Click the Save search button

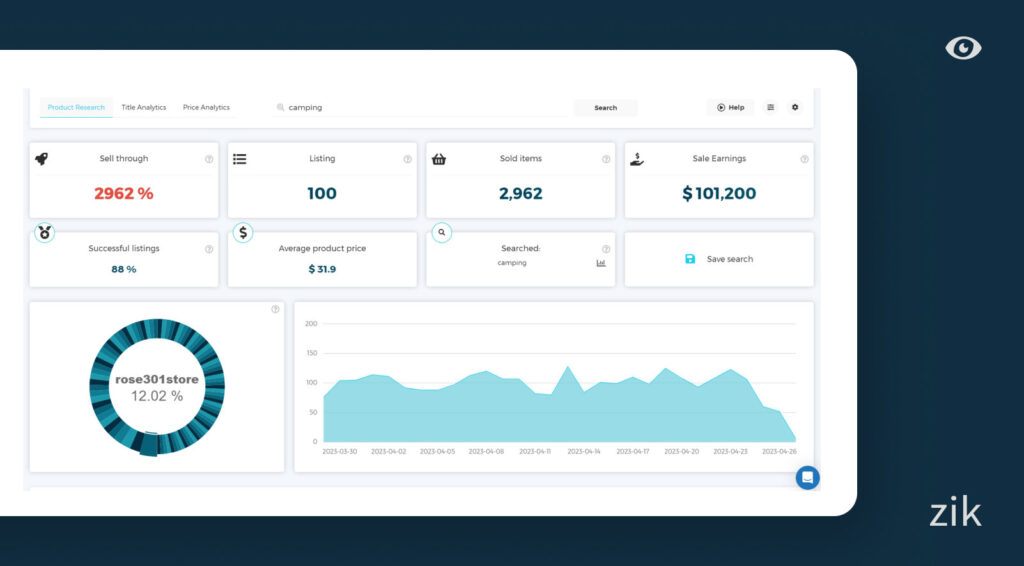pos(729,259)
